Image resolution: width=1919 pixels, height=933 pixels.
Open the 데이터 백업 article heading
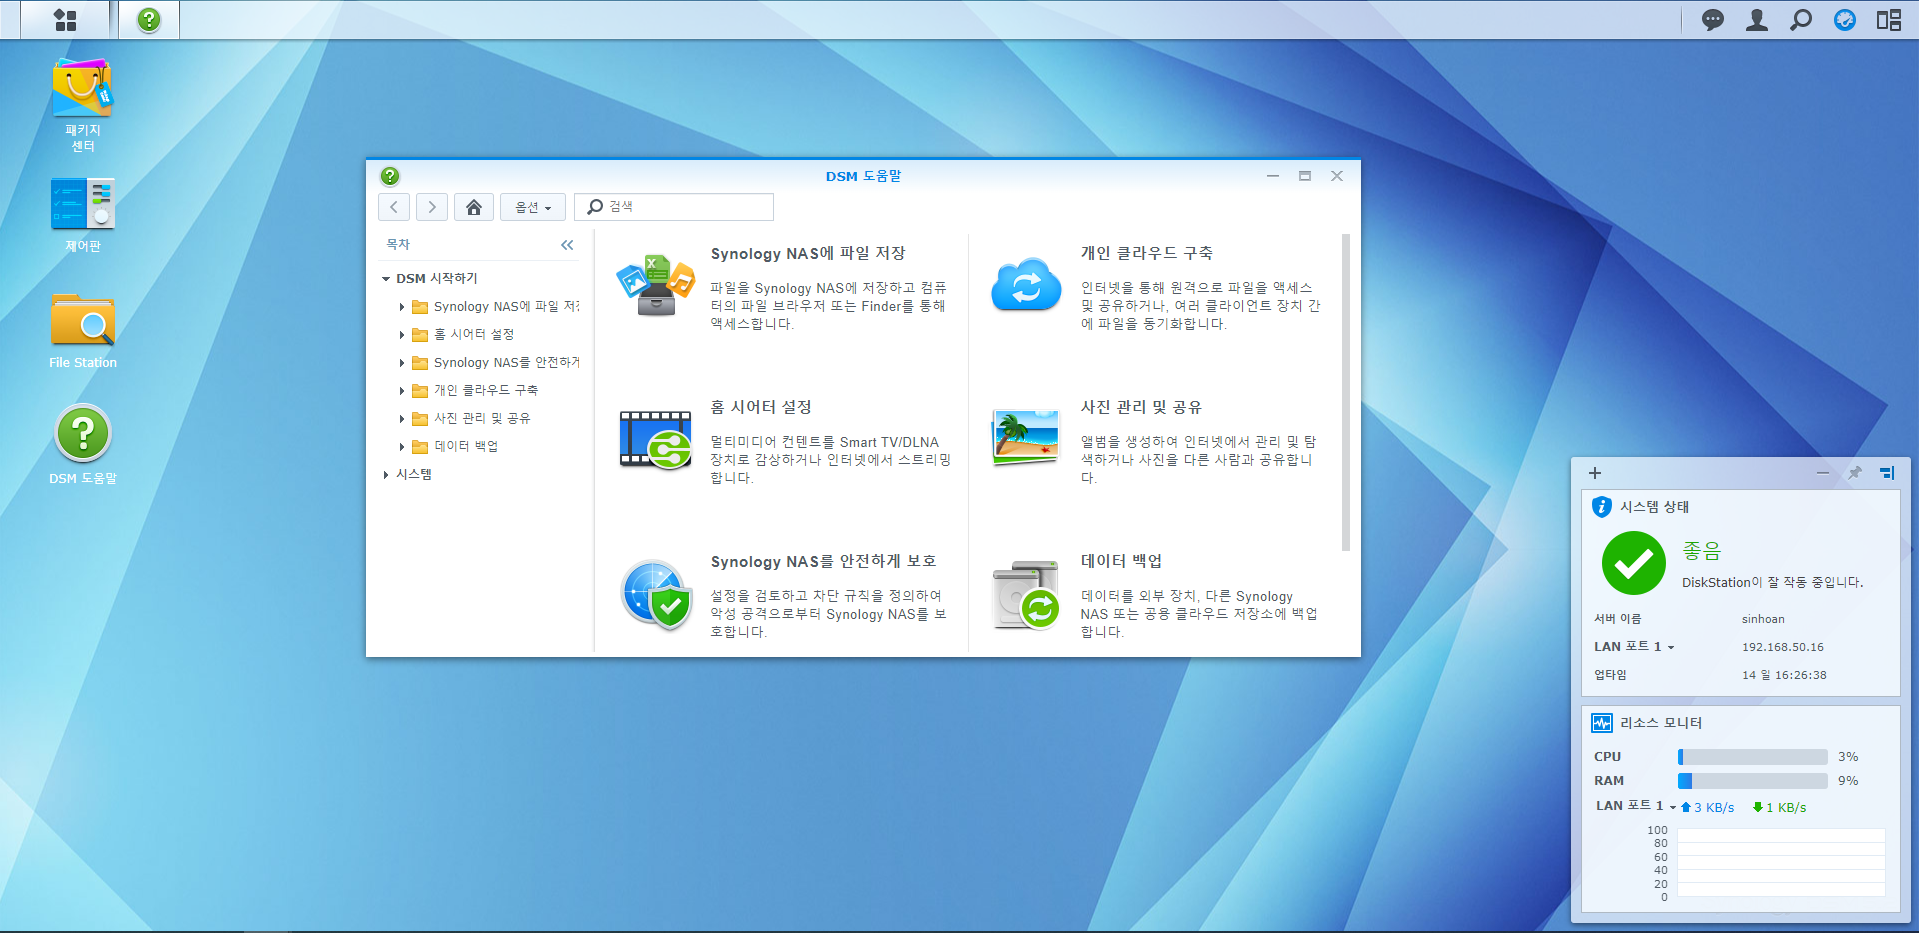tap(1121, 562)
